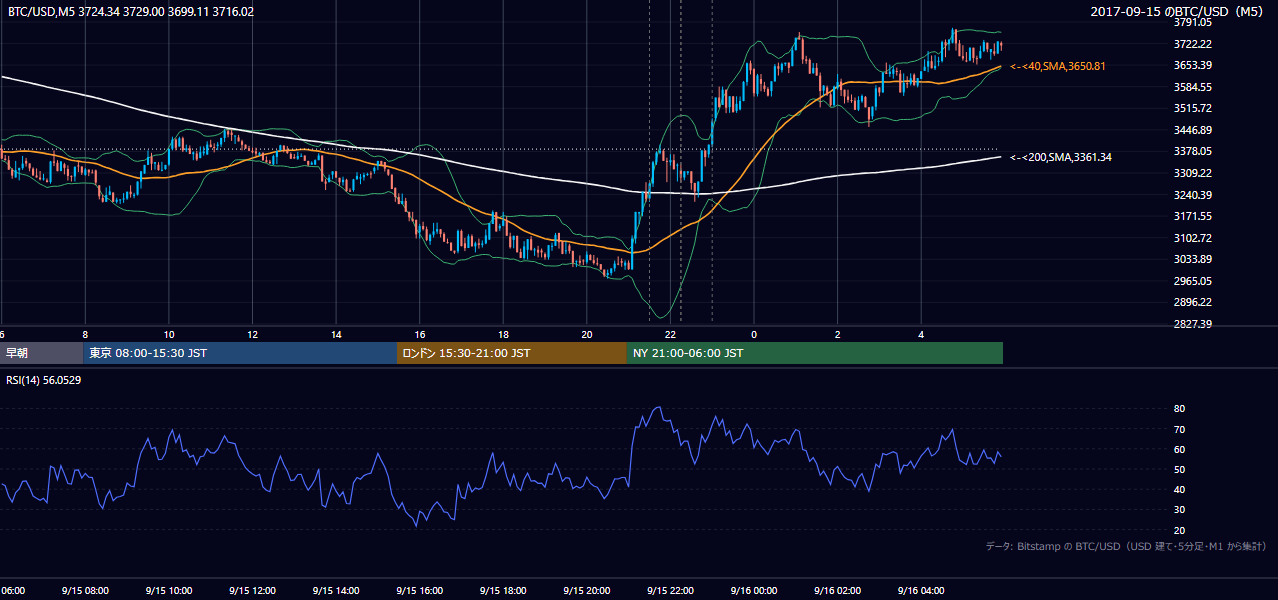This screenshot has height=600, width=1278.
Task: Click the 9/15 12:00 date label
Action: click(x=251, y=591)
